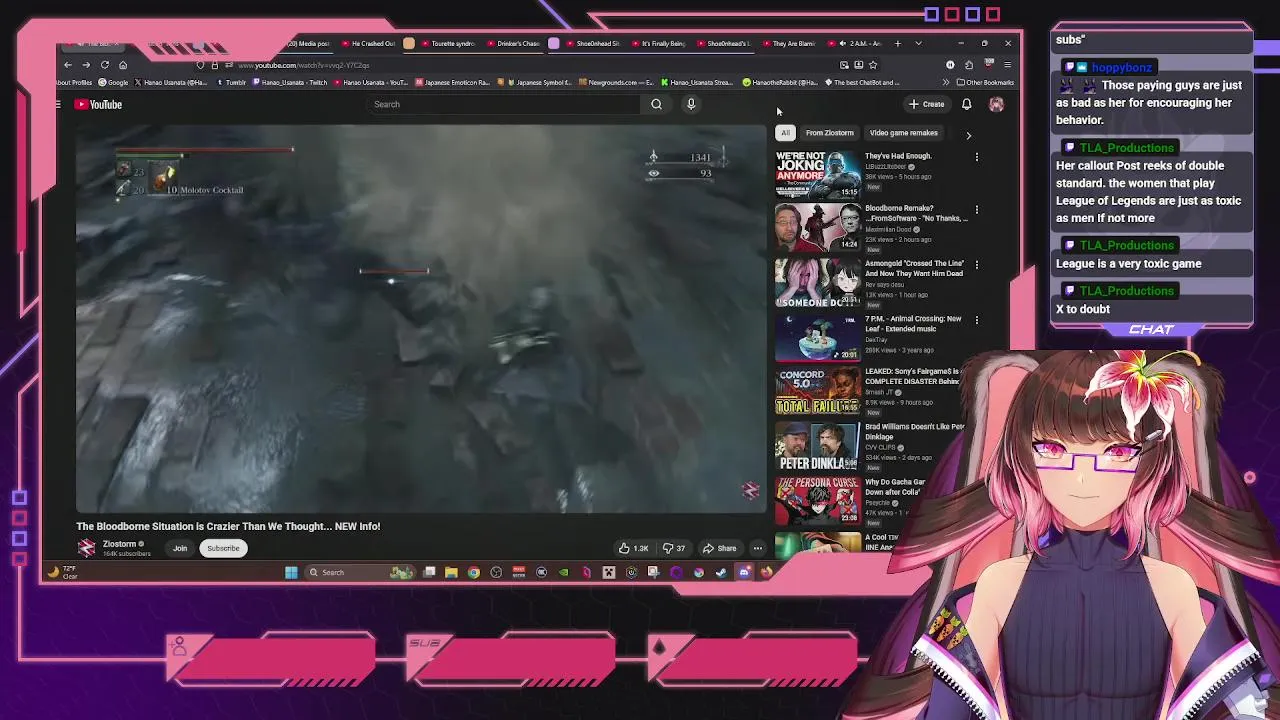Switch to the 'Drinker's Chase' tab

point(512,43)
